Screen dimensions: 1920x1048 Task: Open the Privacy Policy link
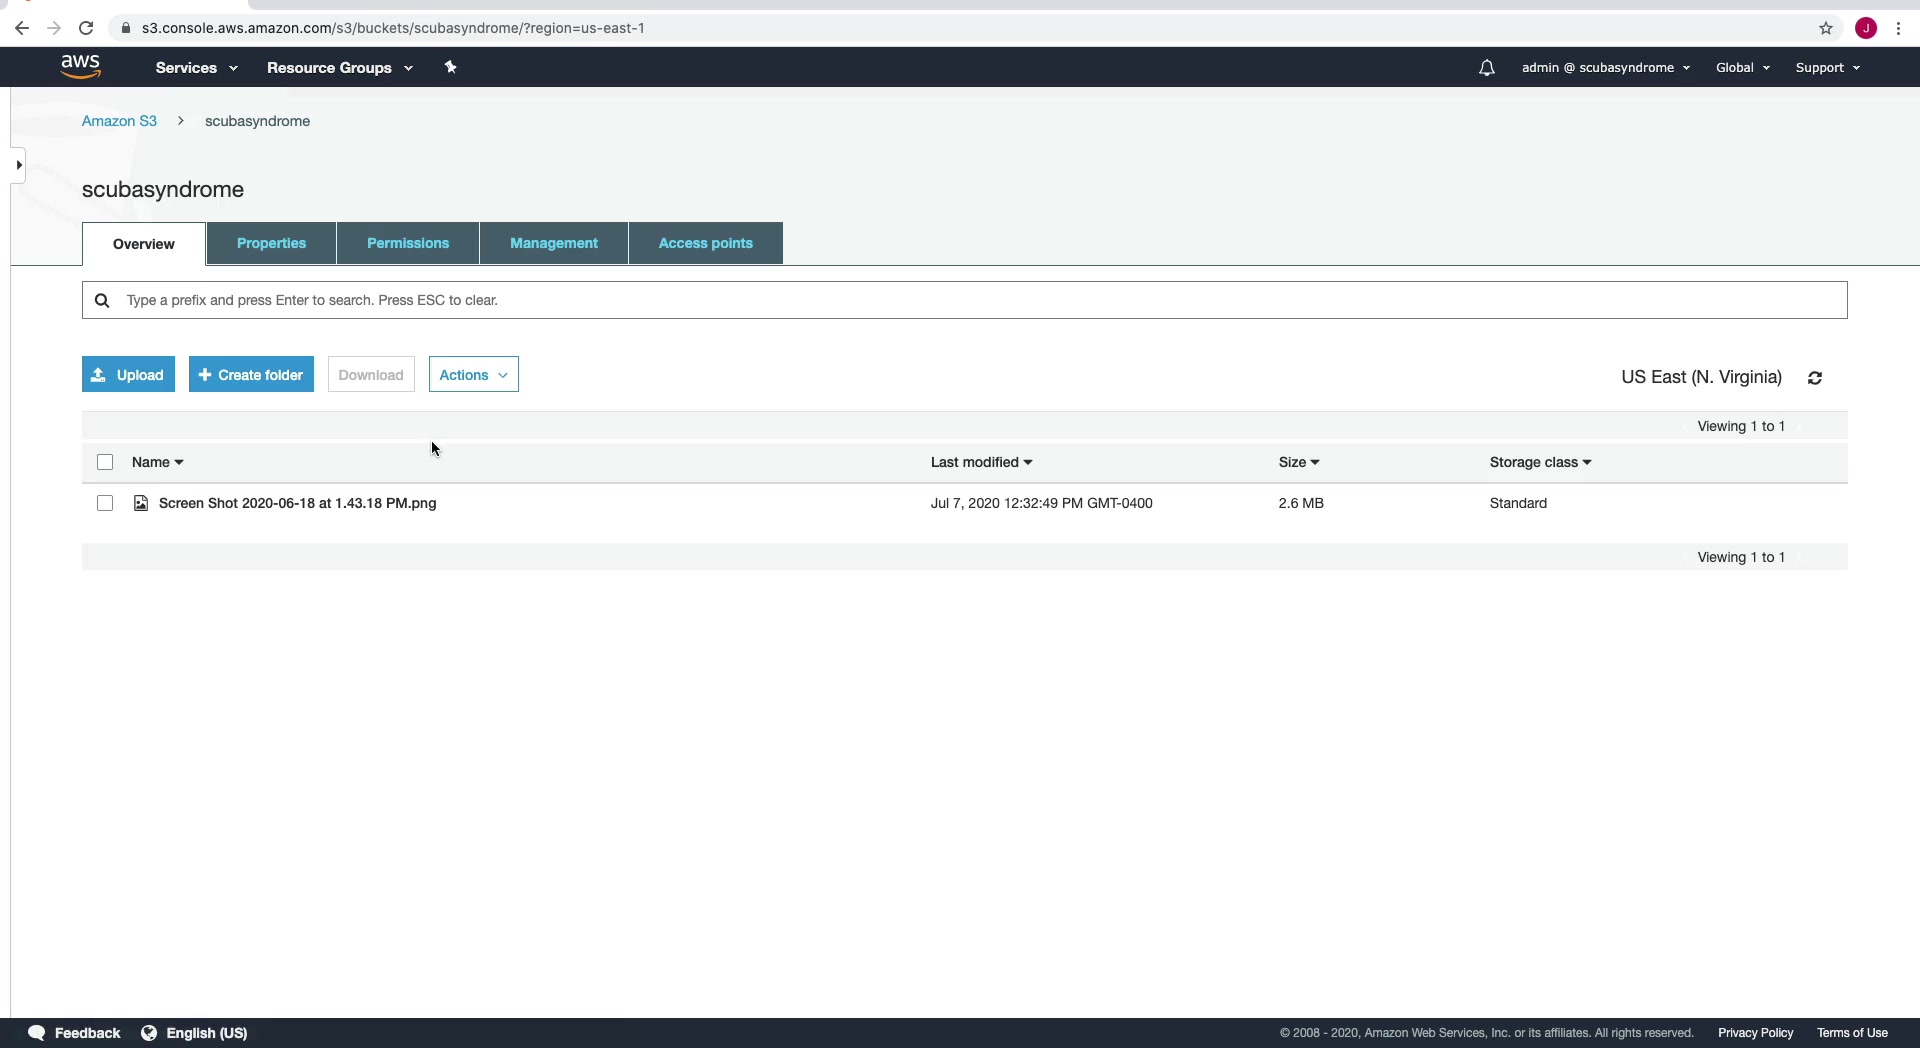[1756, 1033]
